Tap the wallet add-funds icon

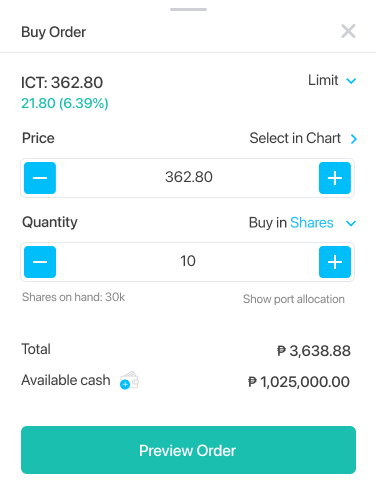tap(129, 380)
